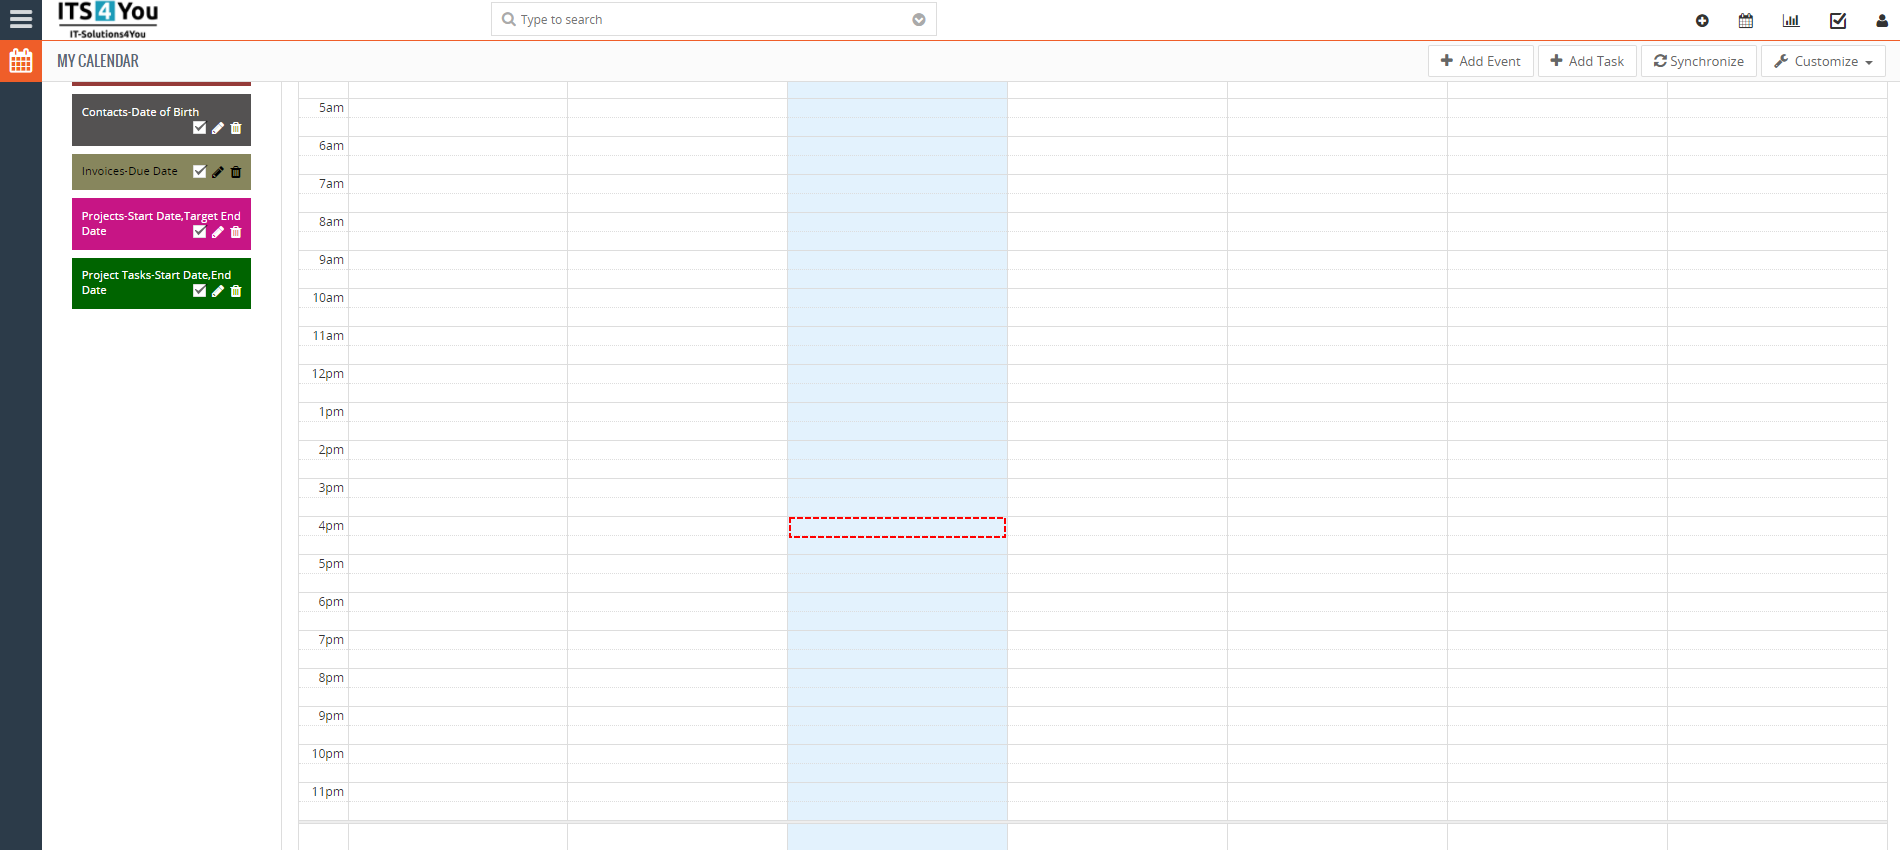Delete the Invoices-Due Date calendar
The width and height of the screenshot is (1900, 850).
236,172
